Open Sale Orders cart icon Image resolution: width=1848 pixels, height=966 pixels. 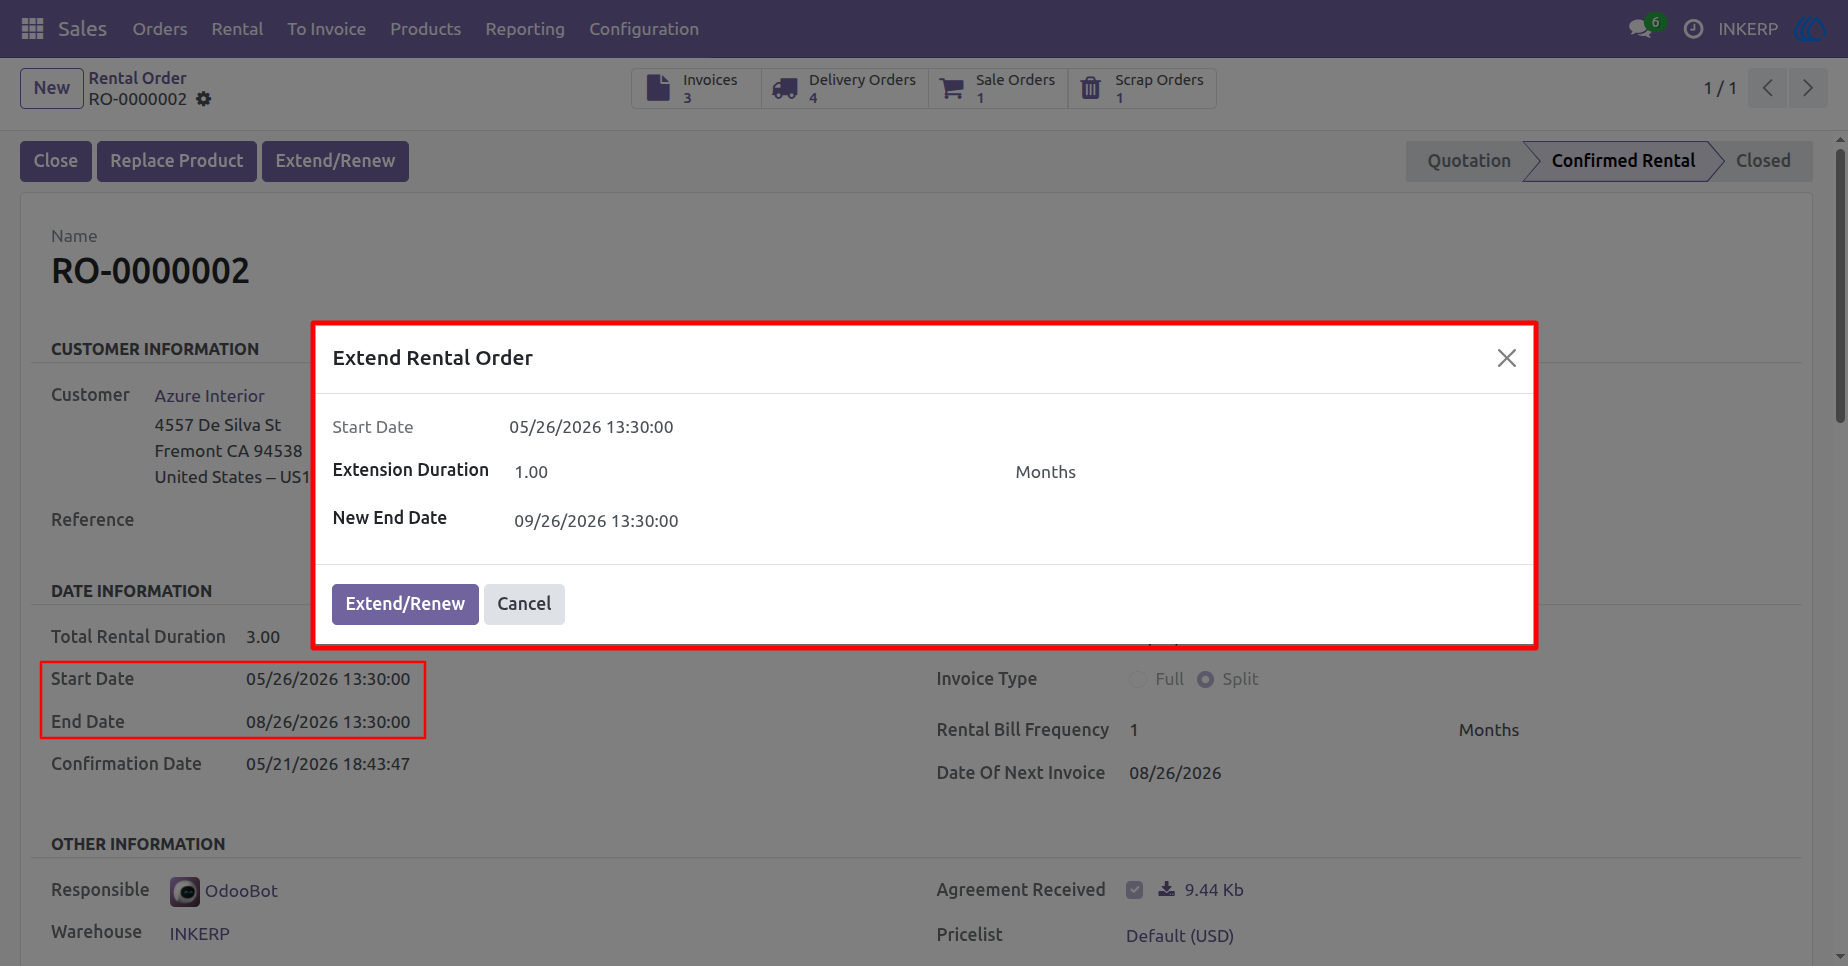952,89
